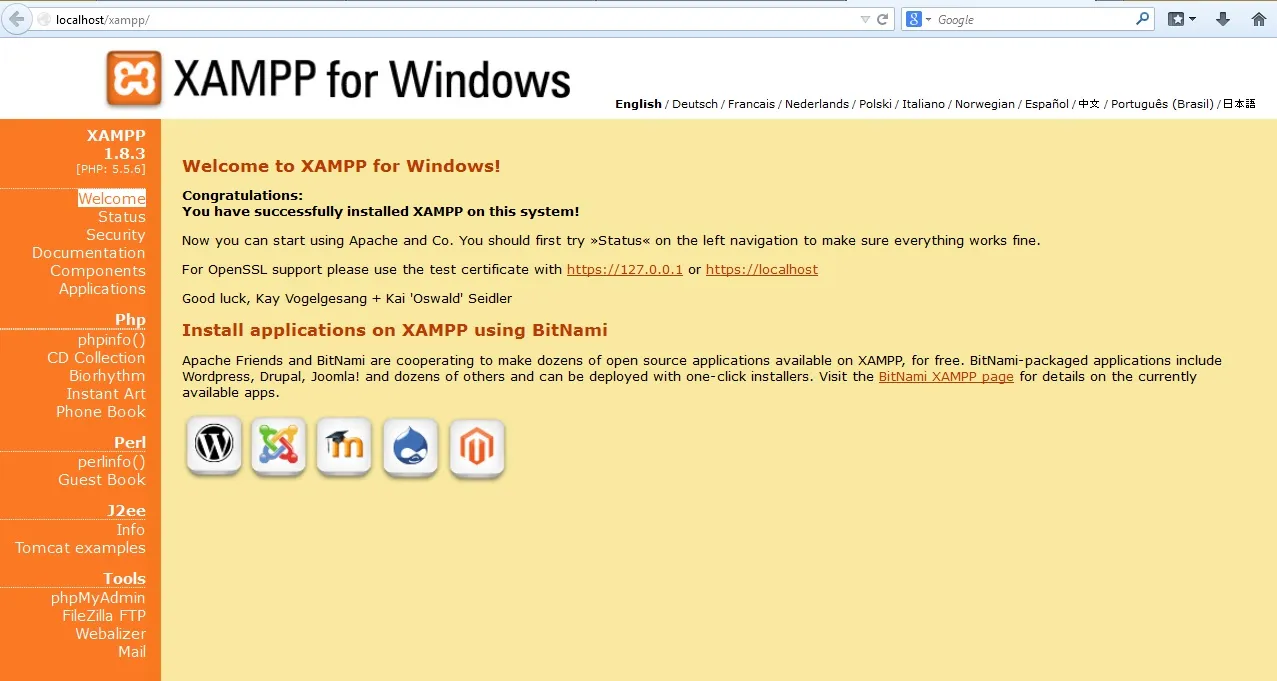Switch language to 中文
1277x681 pixels.
click(1089, 104)
